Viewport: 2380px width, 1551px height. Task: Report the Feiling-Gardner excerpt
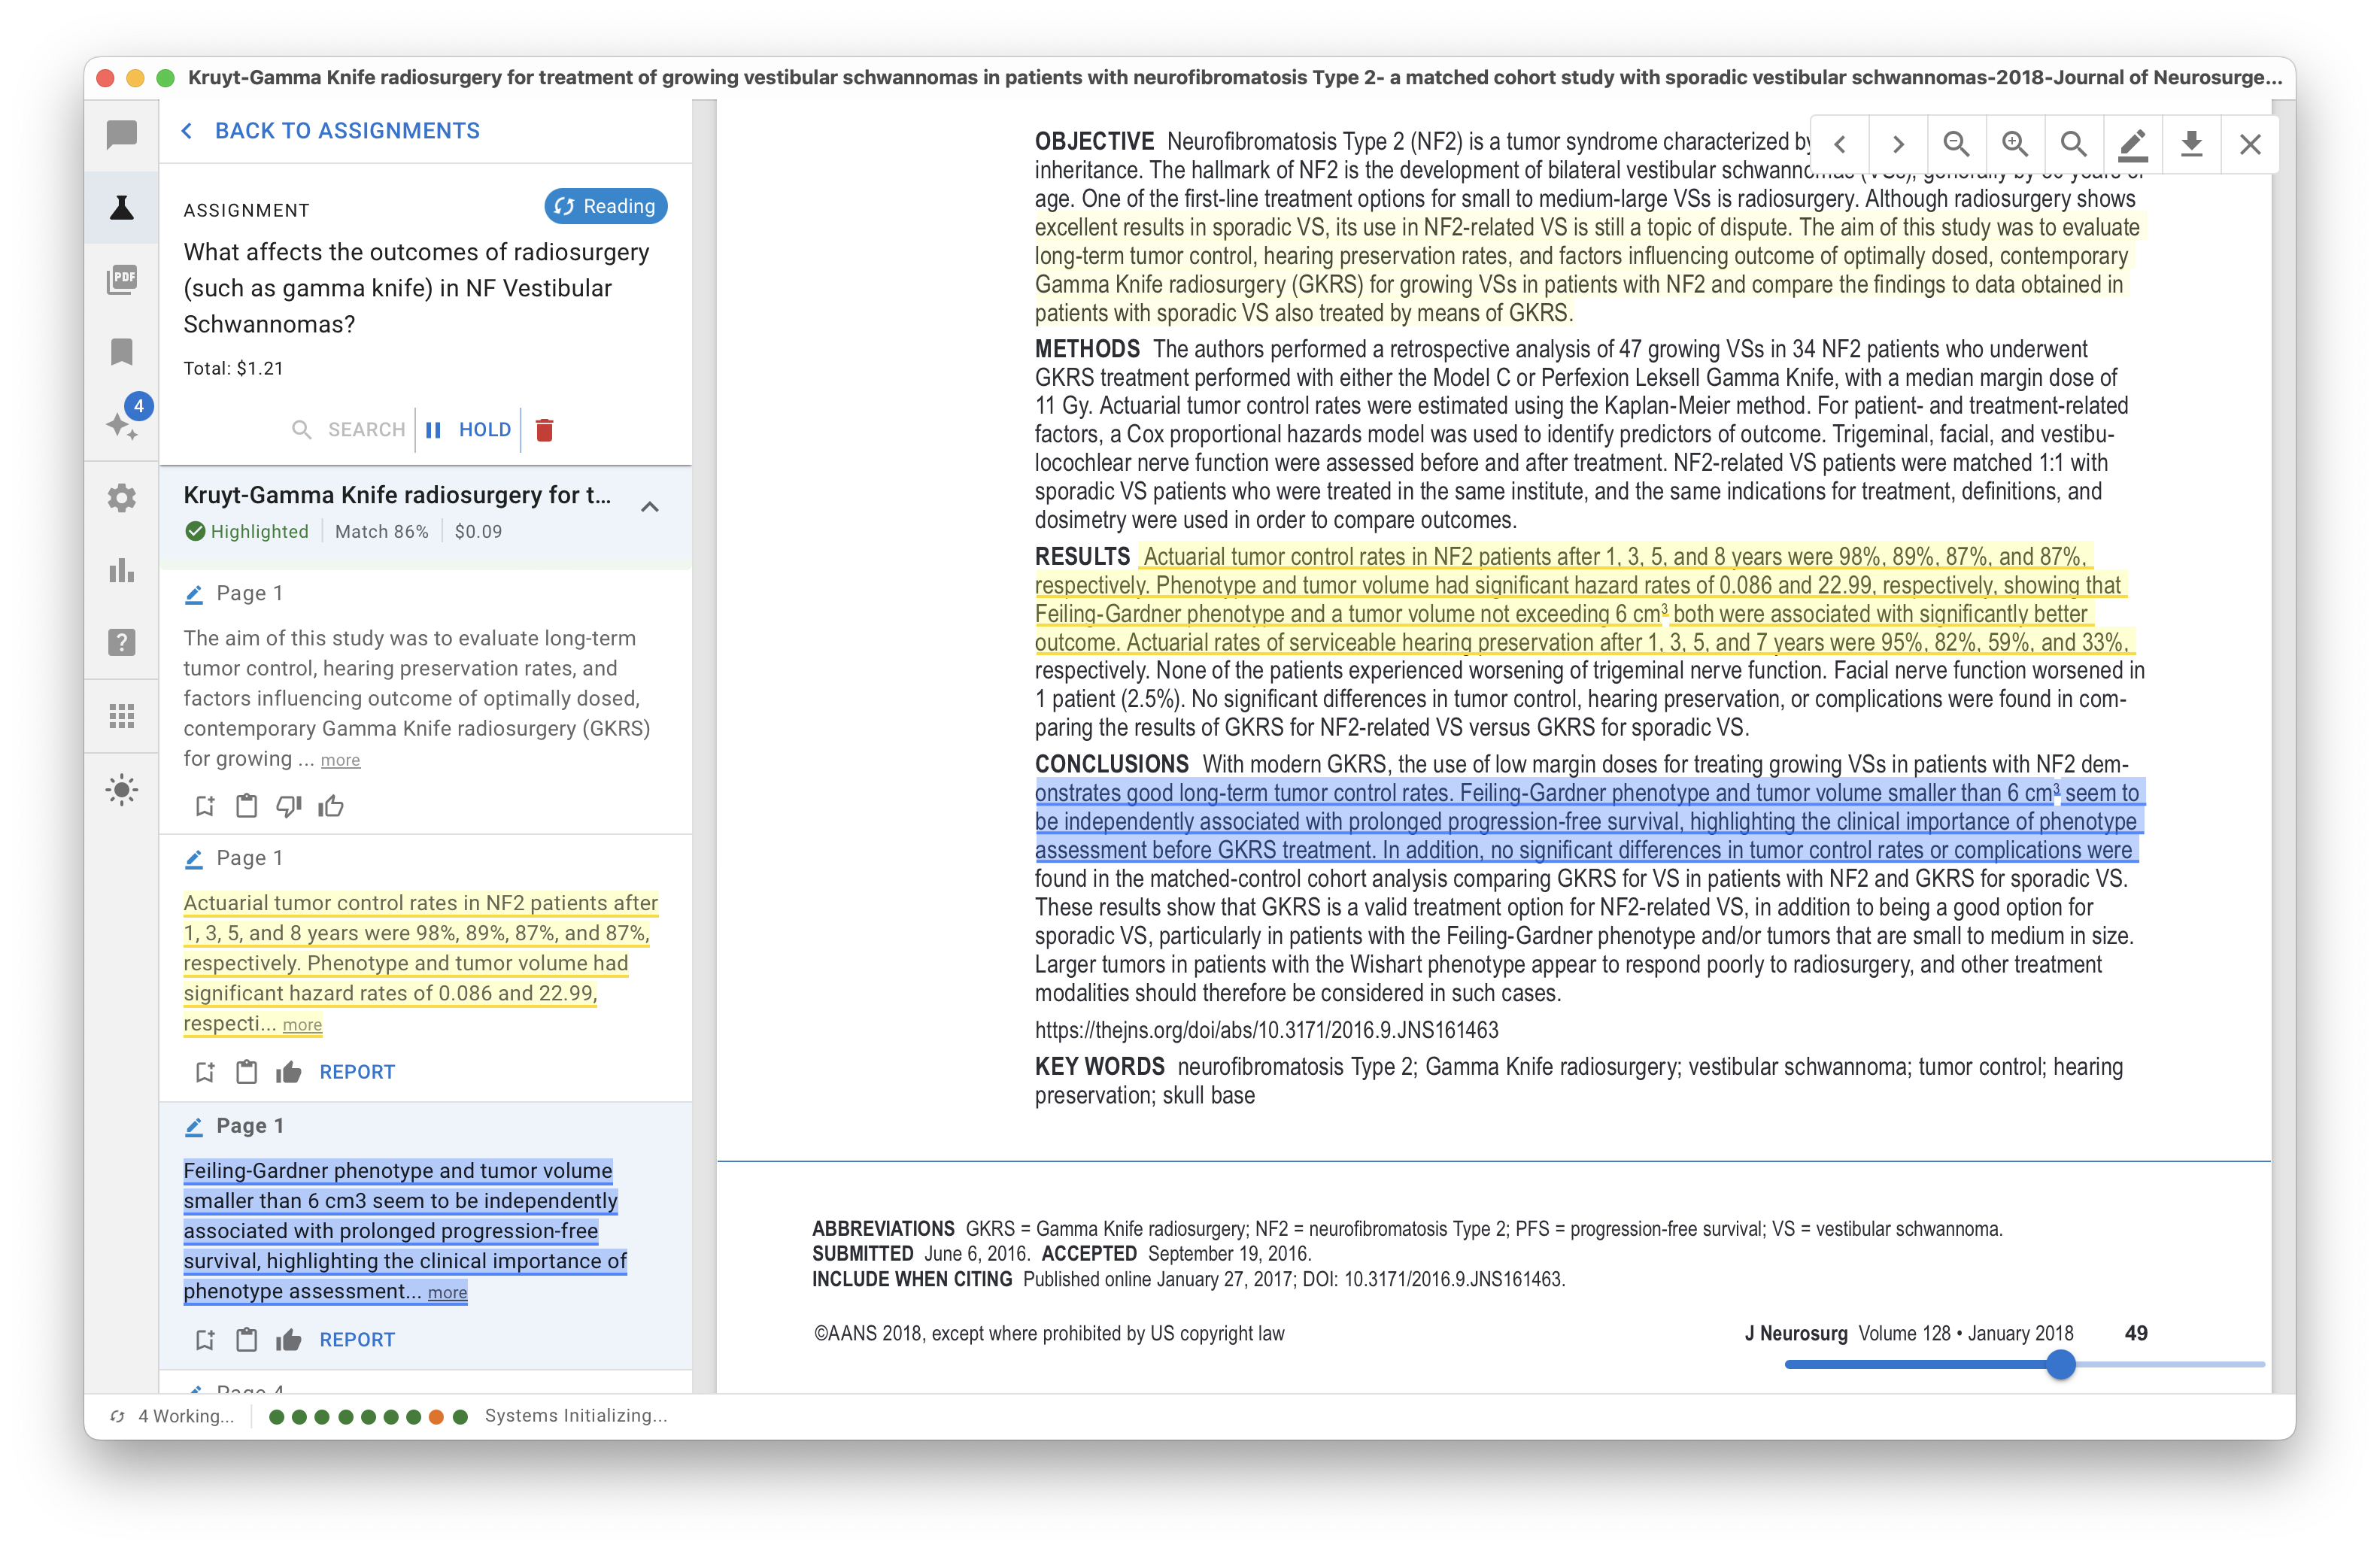[357, 1340]
